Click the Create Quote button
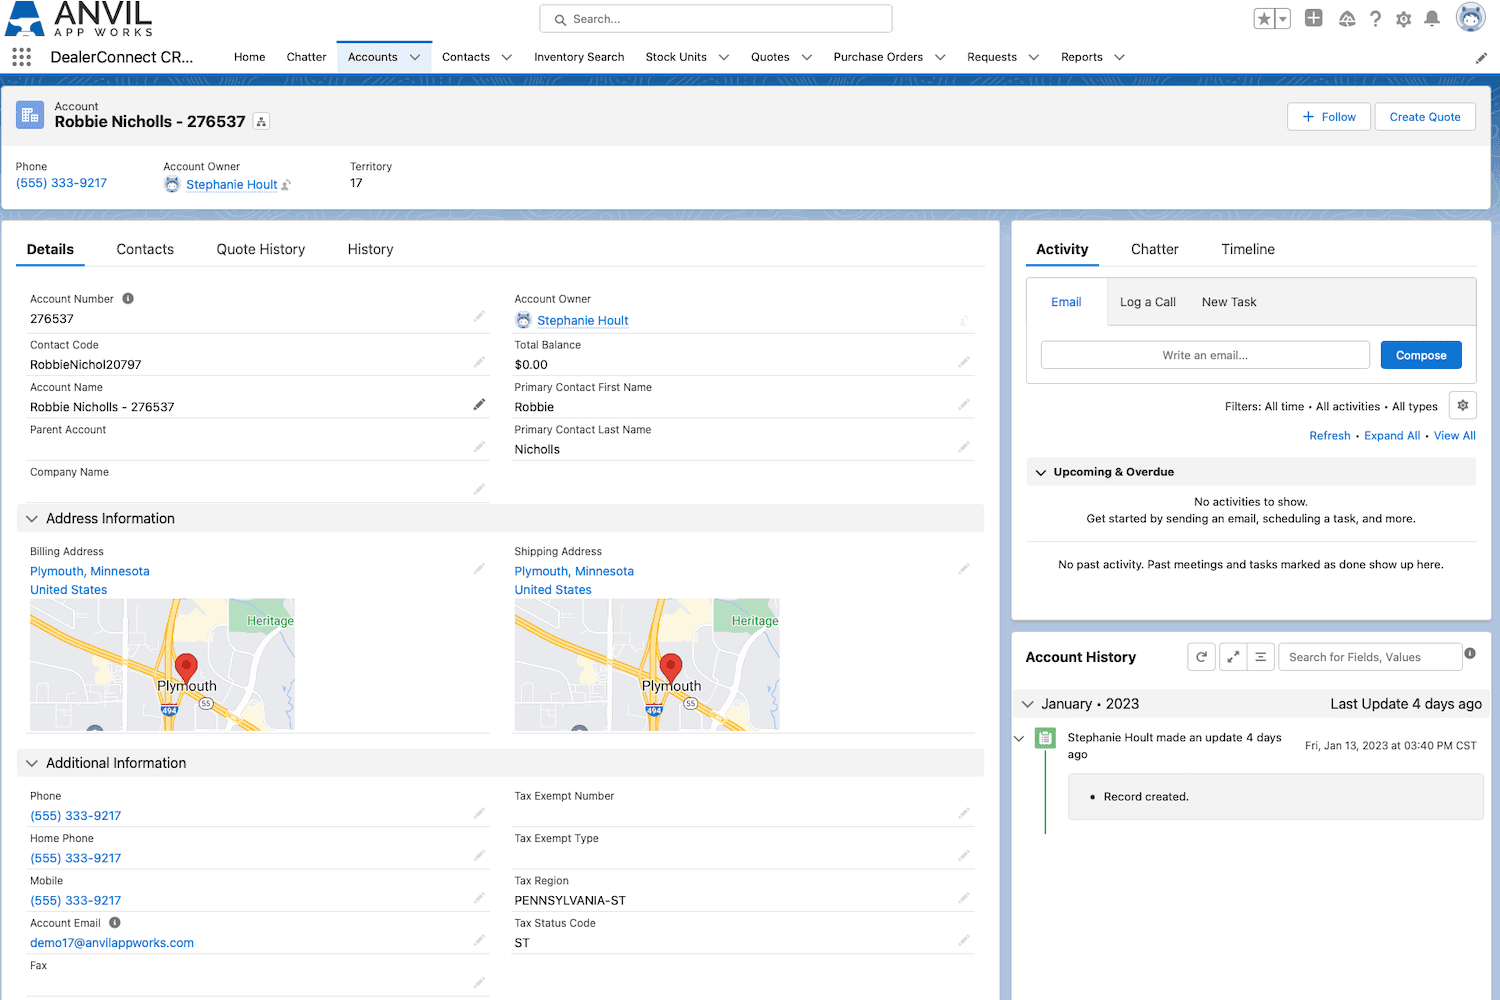 (x=1425, y=117)
